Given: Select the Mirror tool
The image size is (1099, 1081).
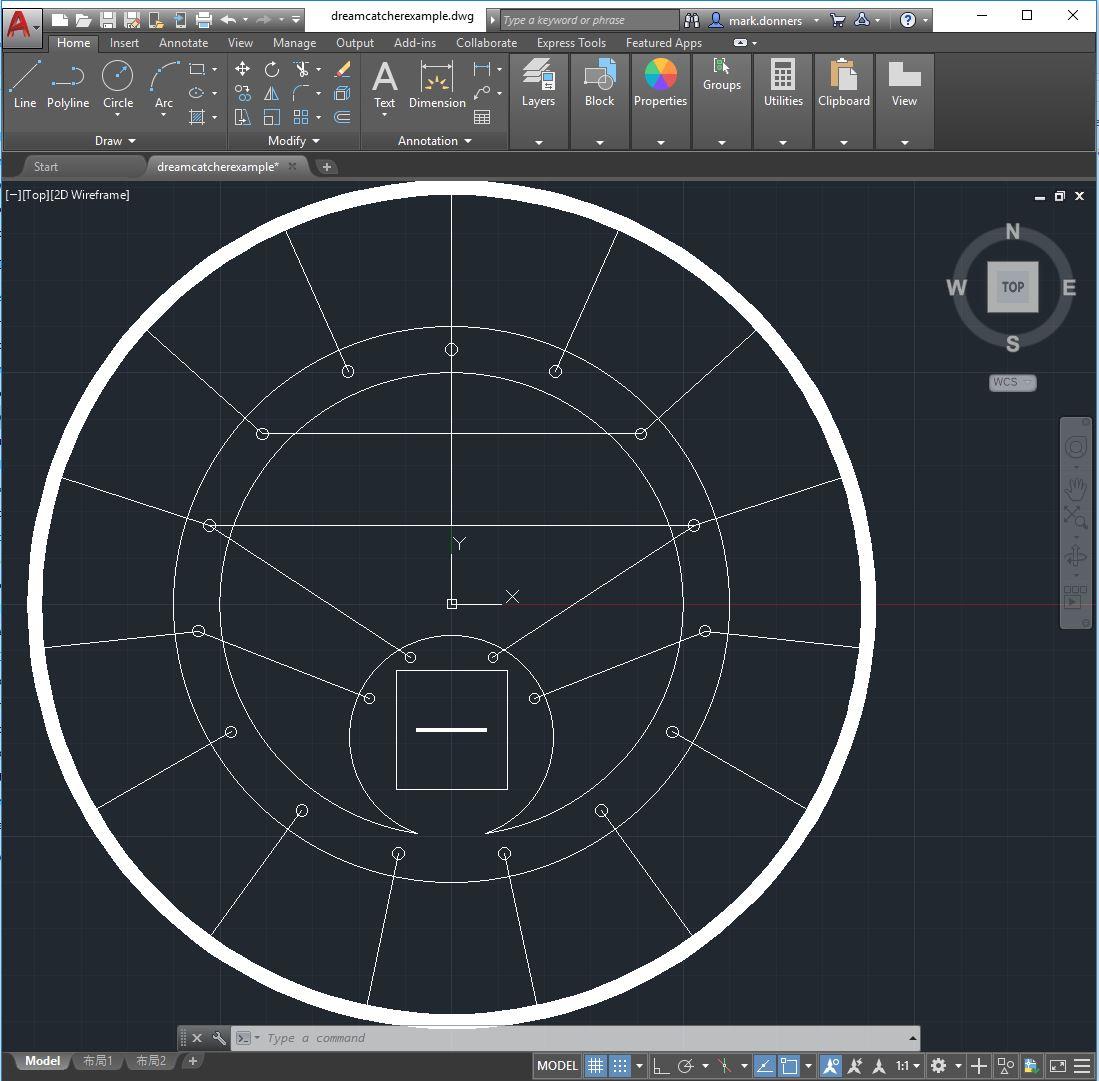Looking at the screenshot, I should click(x=272, y=93).
